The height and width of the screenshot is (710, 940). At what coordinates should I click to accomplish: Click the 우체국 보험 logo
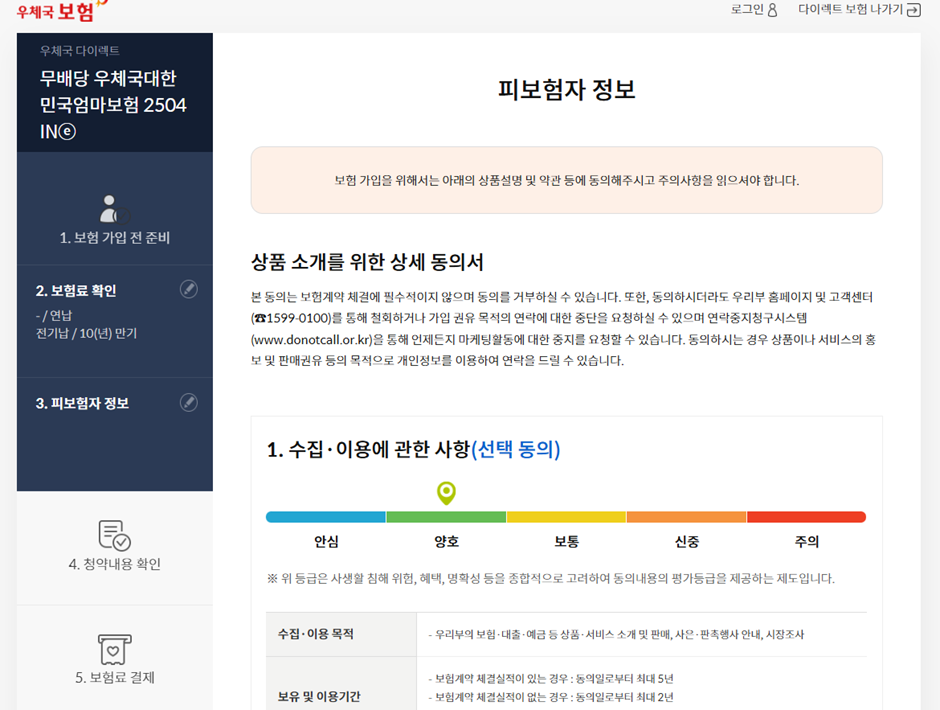pos(61,11)
